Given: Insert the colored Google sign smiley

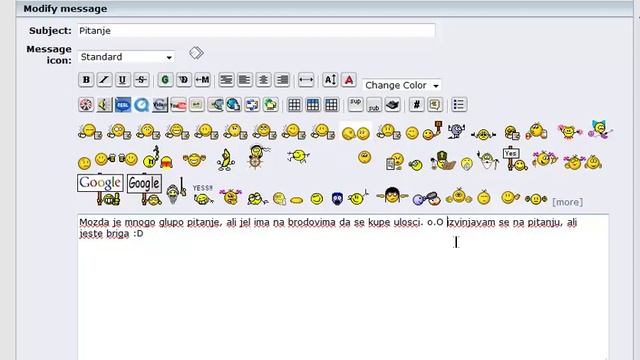Looking at the screenshot, I should point(100,189).
